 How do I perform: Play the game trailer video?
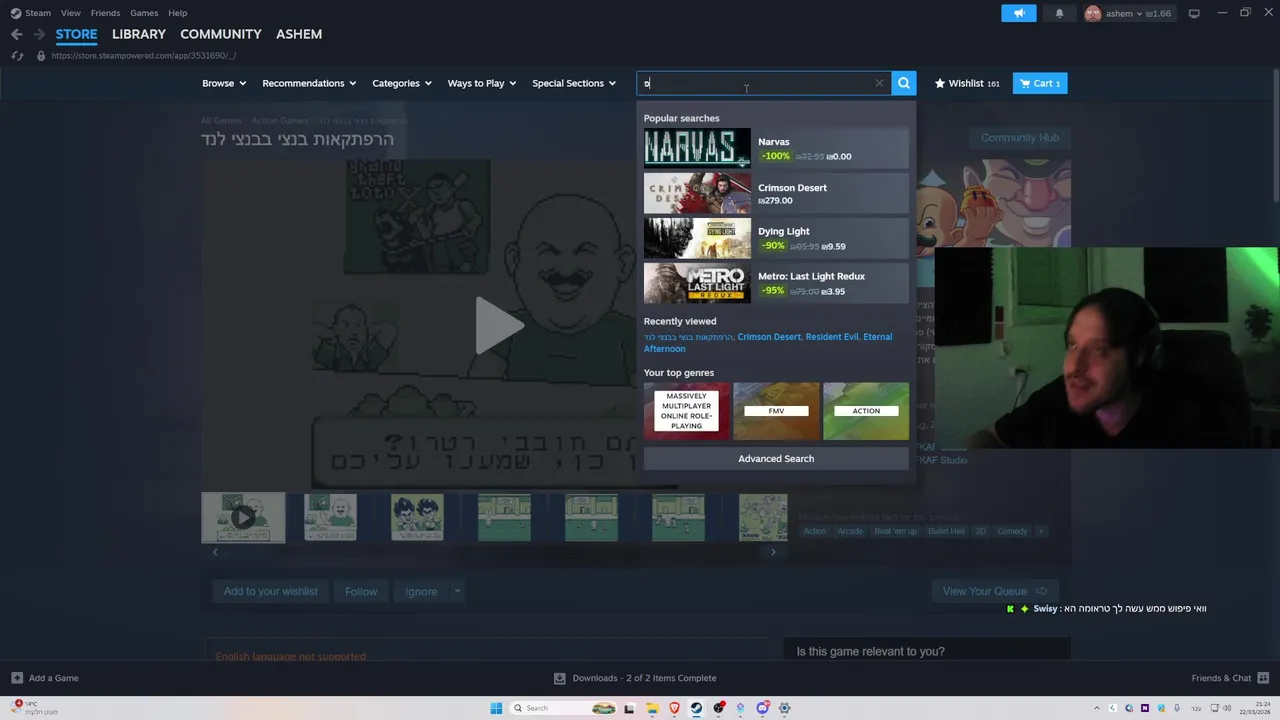coord(497,325)
